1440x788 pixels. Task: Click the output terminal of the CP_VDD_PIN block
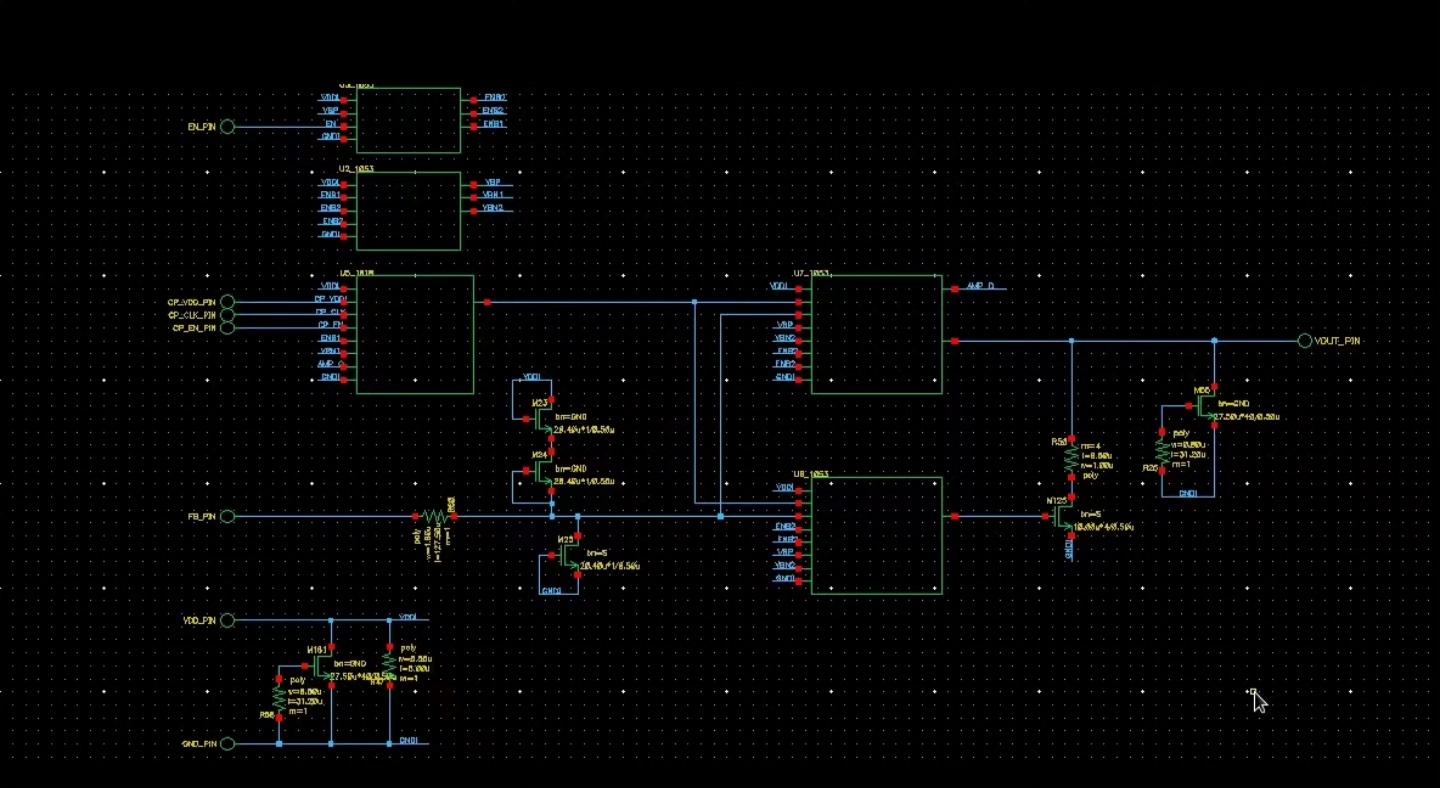487,302
